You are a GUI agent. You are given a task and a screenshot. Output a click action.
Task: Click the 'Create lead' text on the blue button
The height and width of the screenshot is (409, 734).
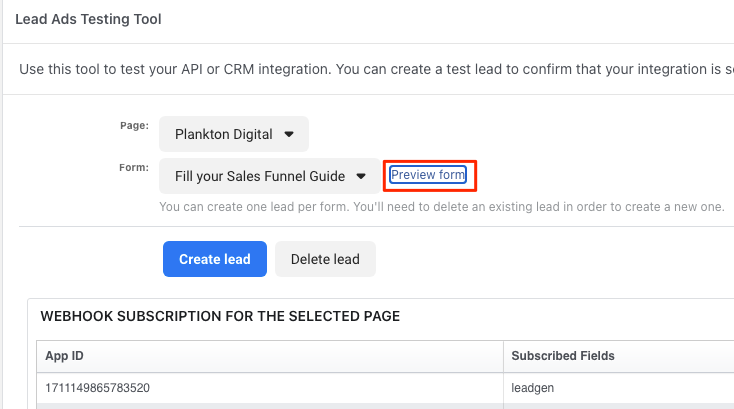click(x=215, y=259)
